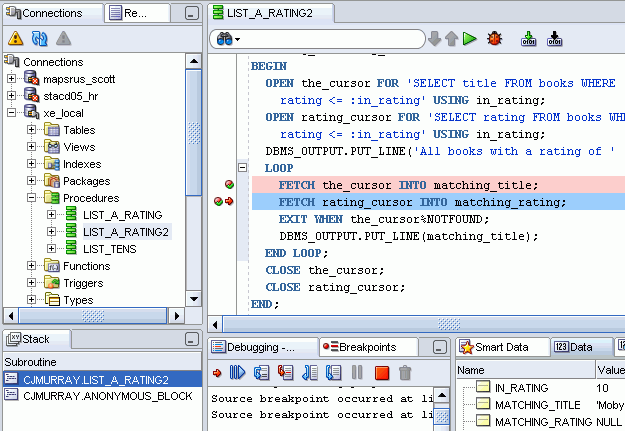This screenshot has width=625, height=431.
Task: Click the Step Over debug icon
Action: point(261,373)
